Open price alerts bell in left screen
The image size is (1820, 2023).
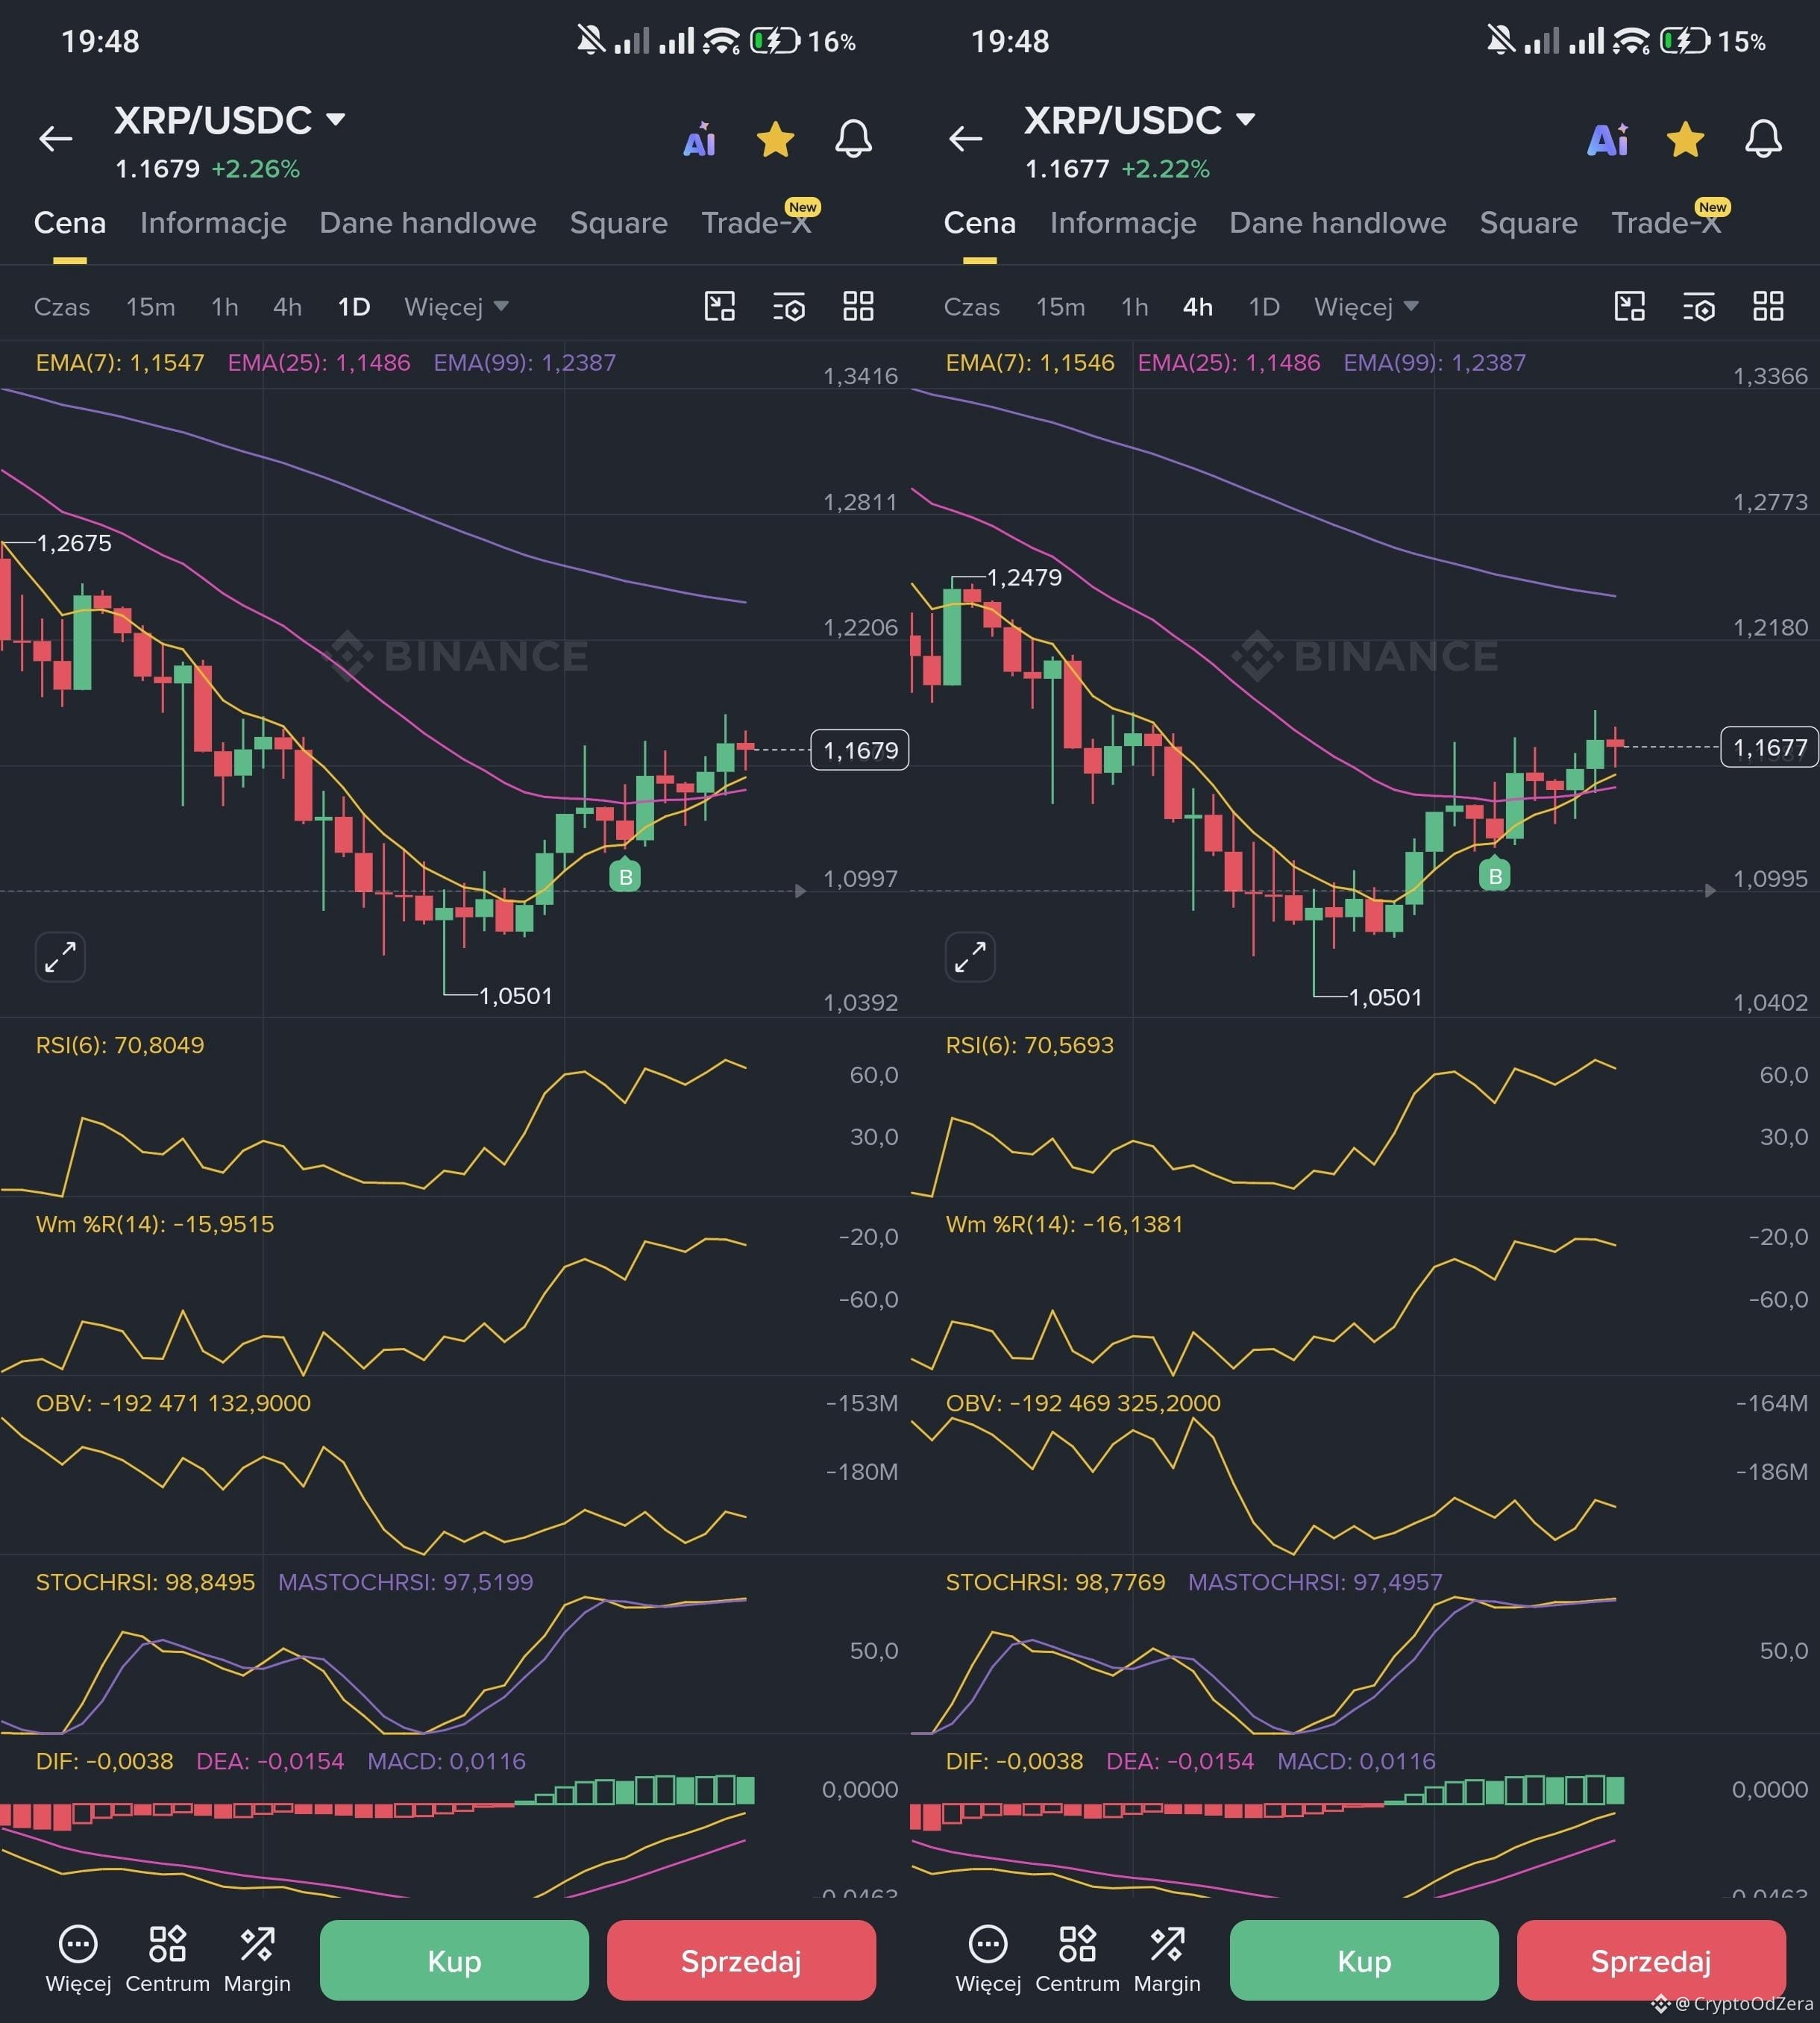tap(853, 139)
